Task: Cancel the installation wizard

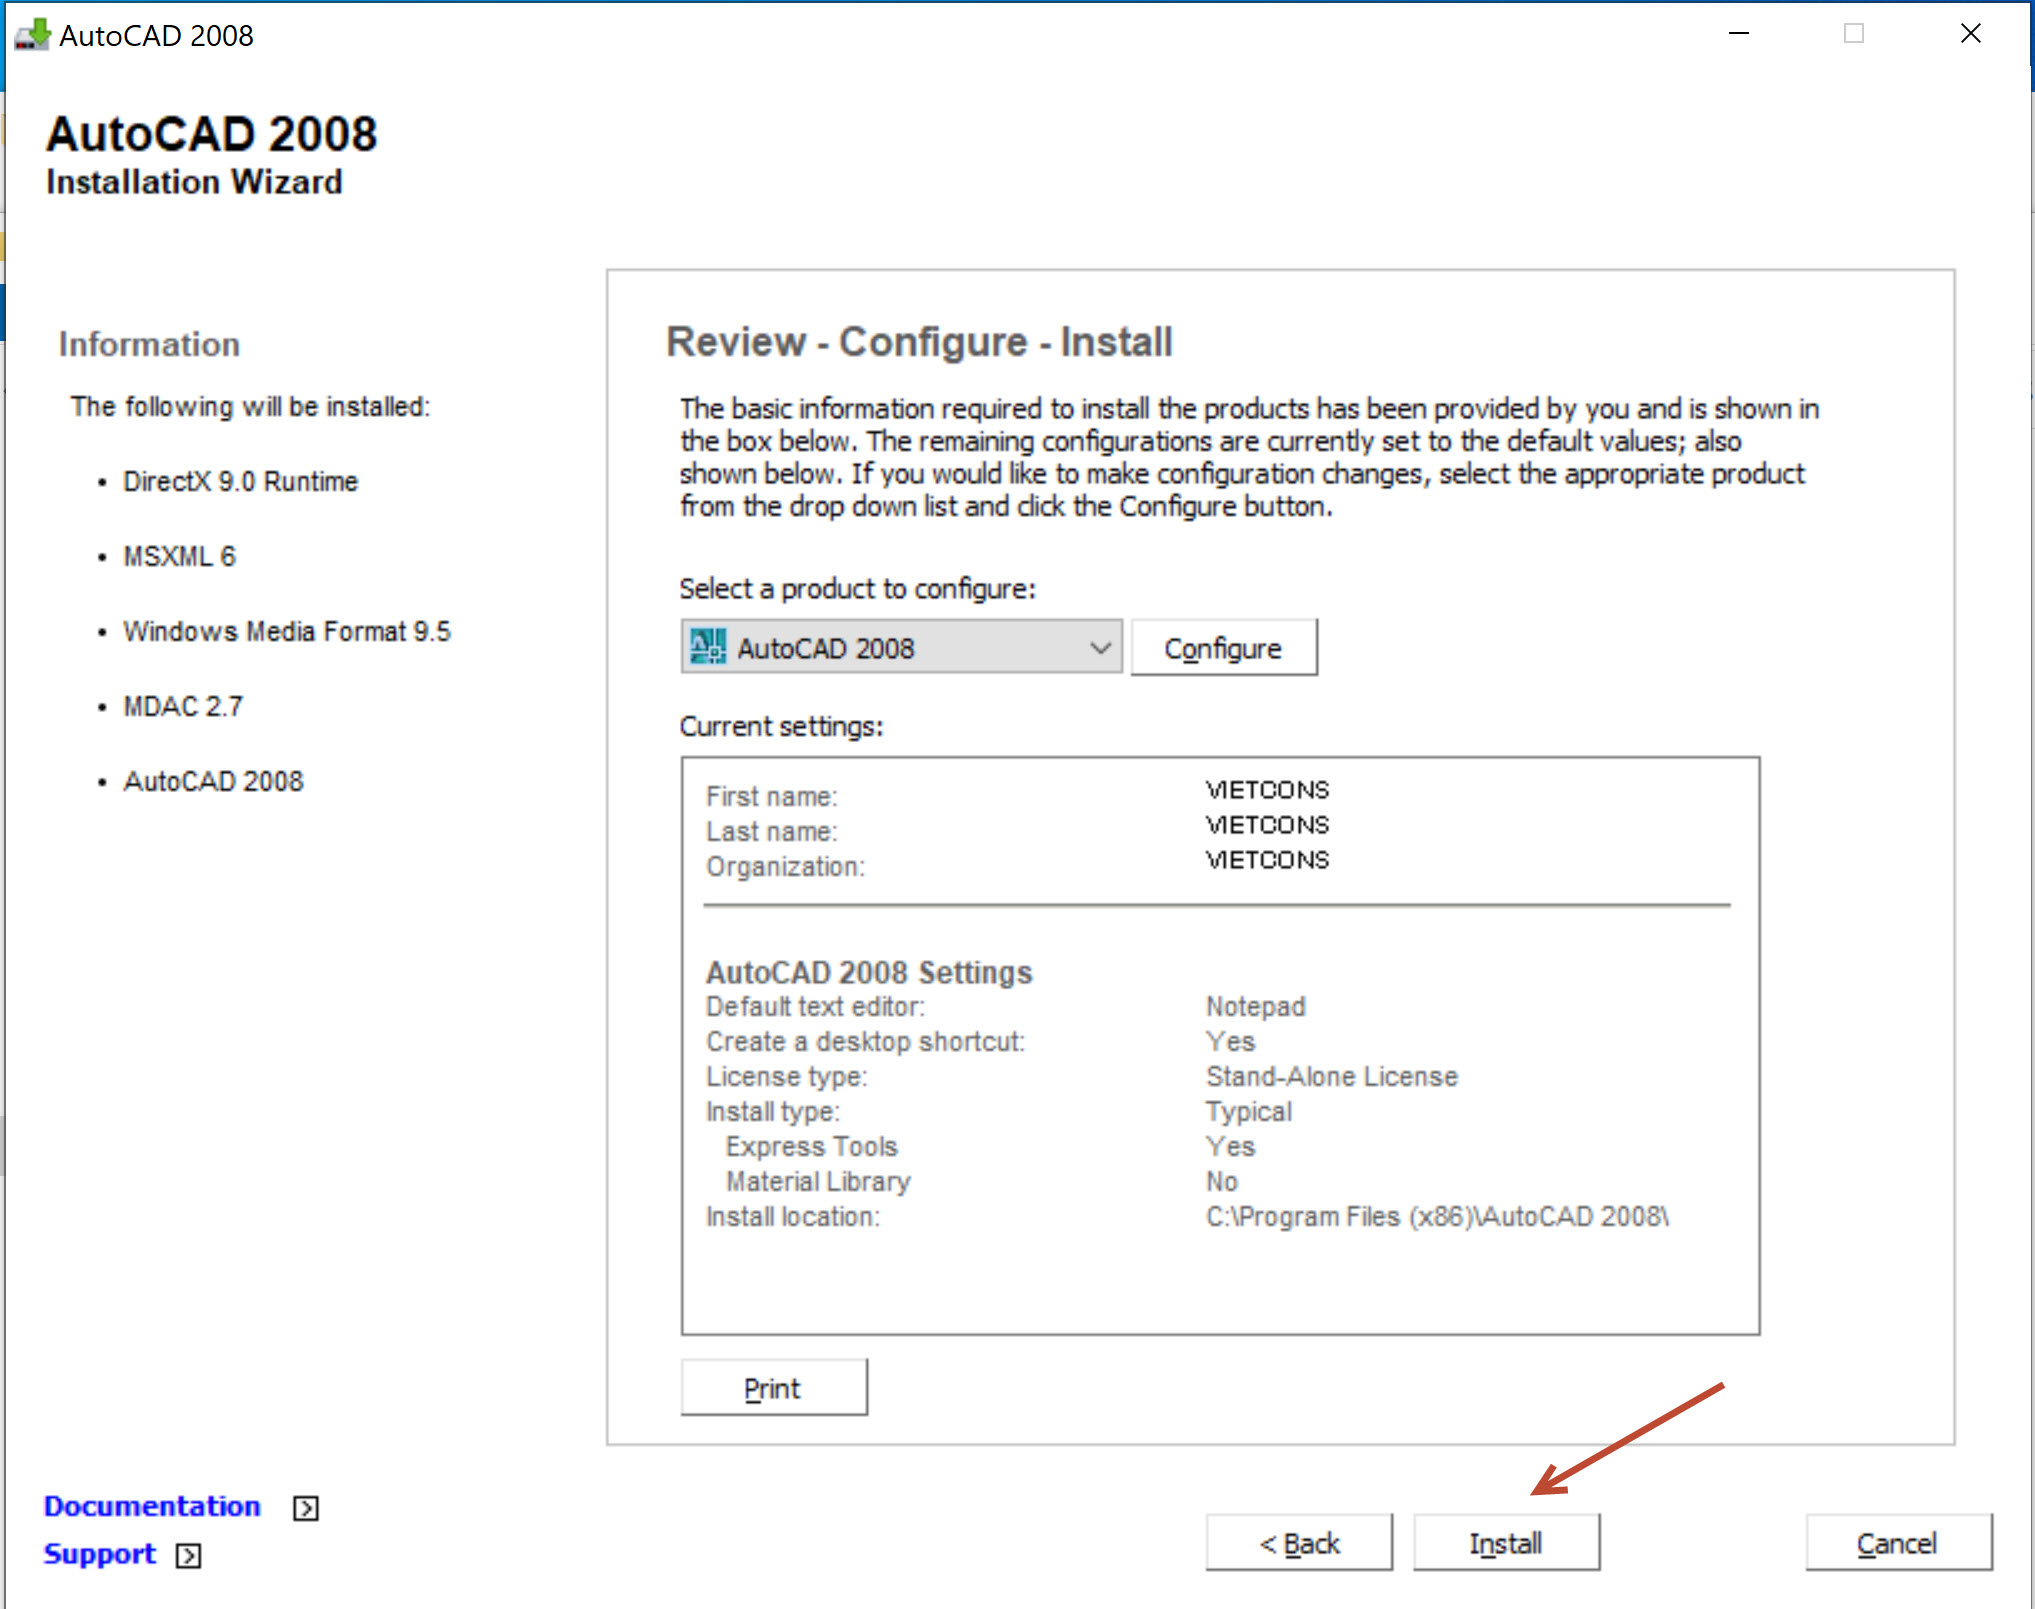Action: coord(1896,1543)
